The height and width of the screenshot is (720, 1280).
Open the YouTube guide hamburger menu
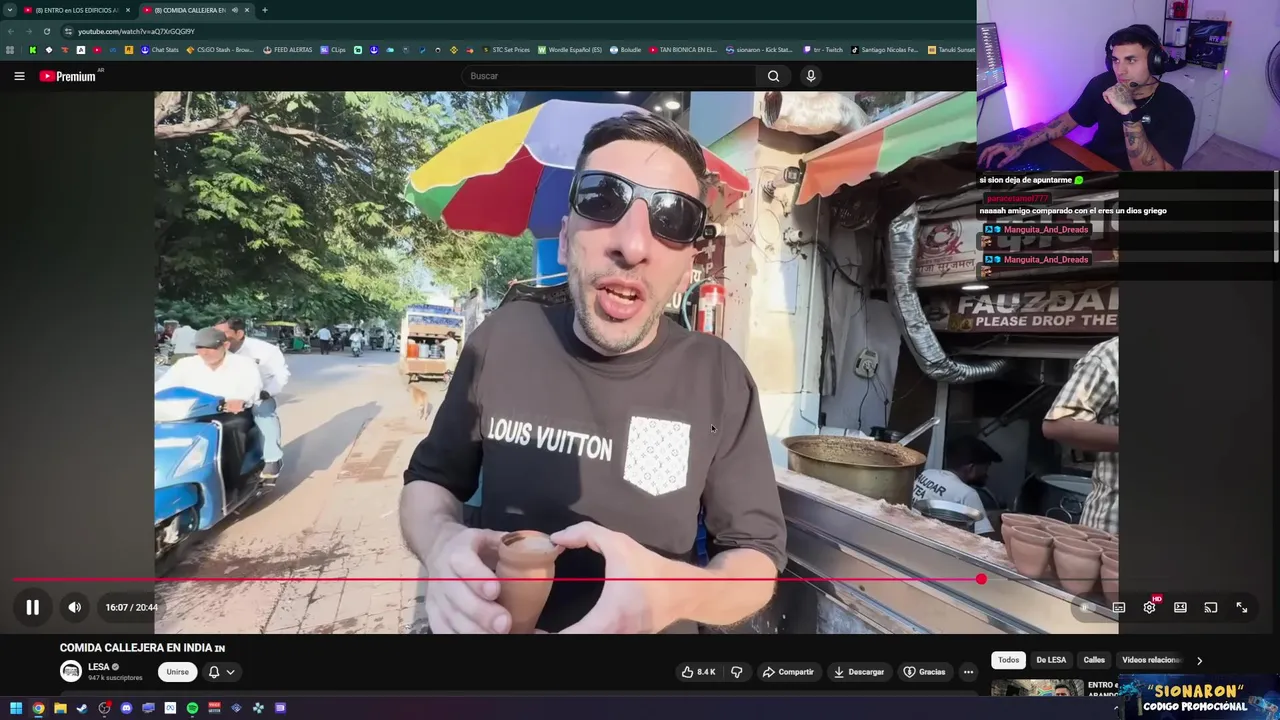tap(19, 76)
